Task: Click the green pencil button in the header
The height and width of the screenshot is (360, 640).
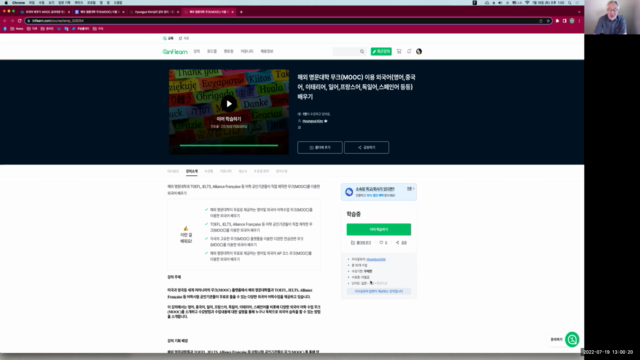Action: click(x=381, y=51)
